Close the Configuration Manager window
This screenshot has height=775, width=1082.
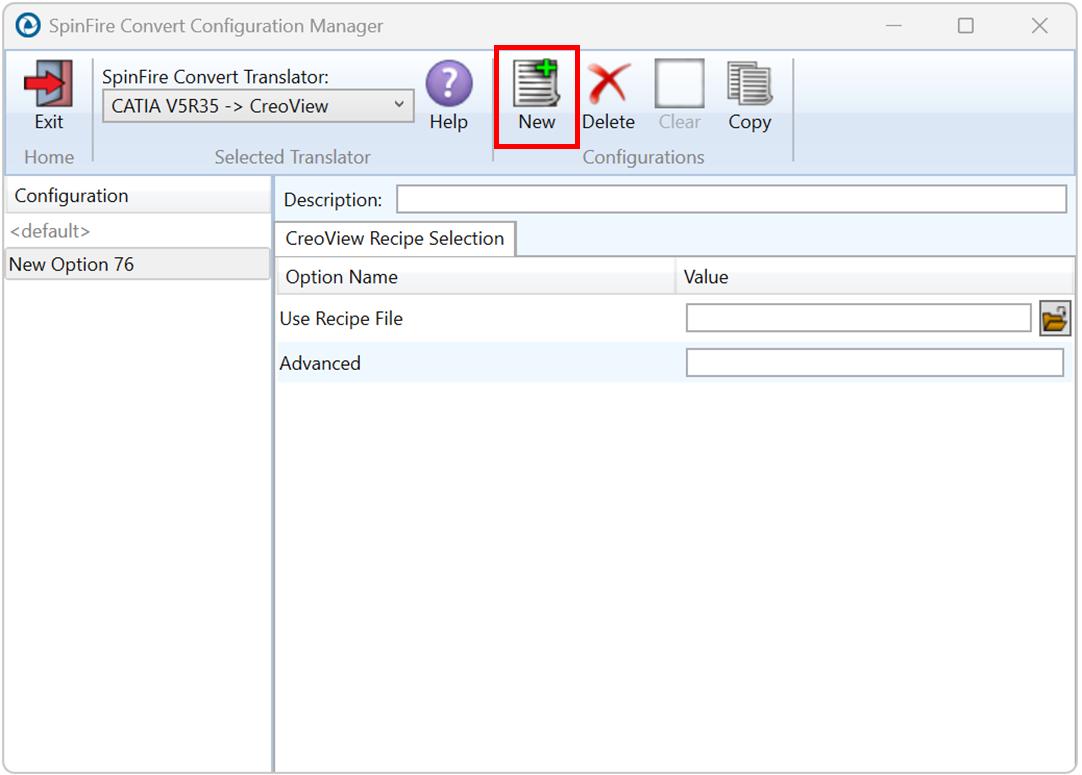click(1039, 26)
